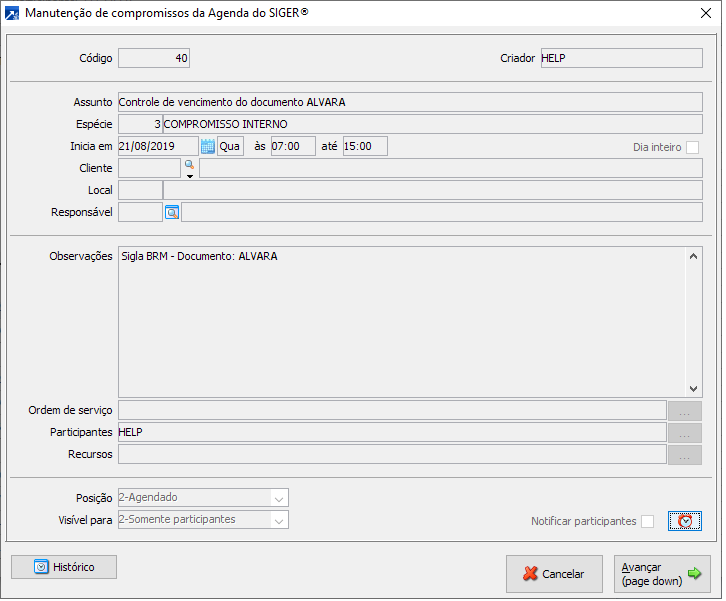
Task: Click the Histórico button
Action: click(64, 568)
